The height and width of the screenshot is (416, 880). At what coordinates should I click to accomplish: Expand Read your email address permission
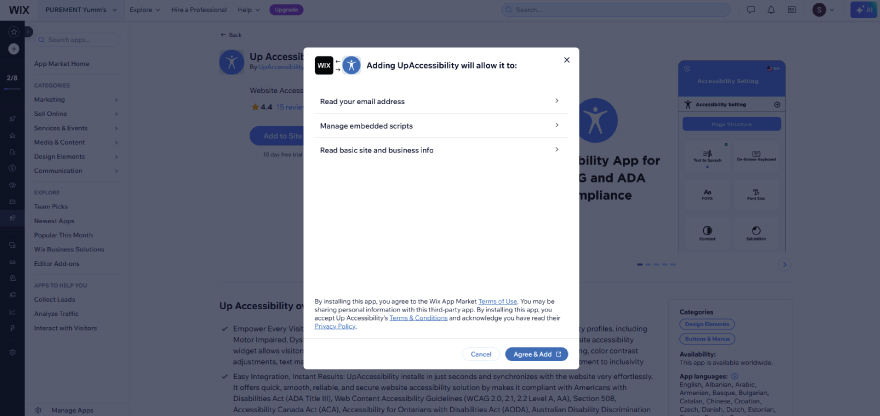click(441, 101)
